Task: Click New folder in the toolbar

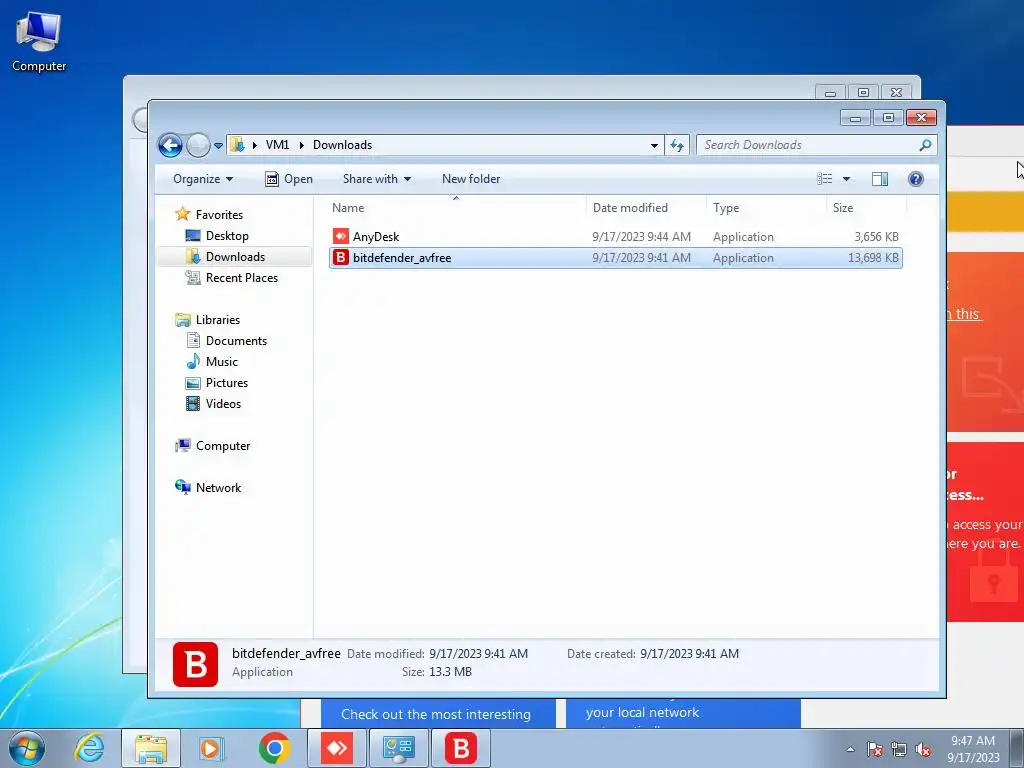Action: point(471,179)
